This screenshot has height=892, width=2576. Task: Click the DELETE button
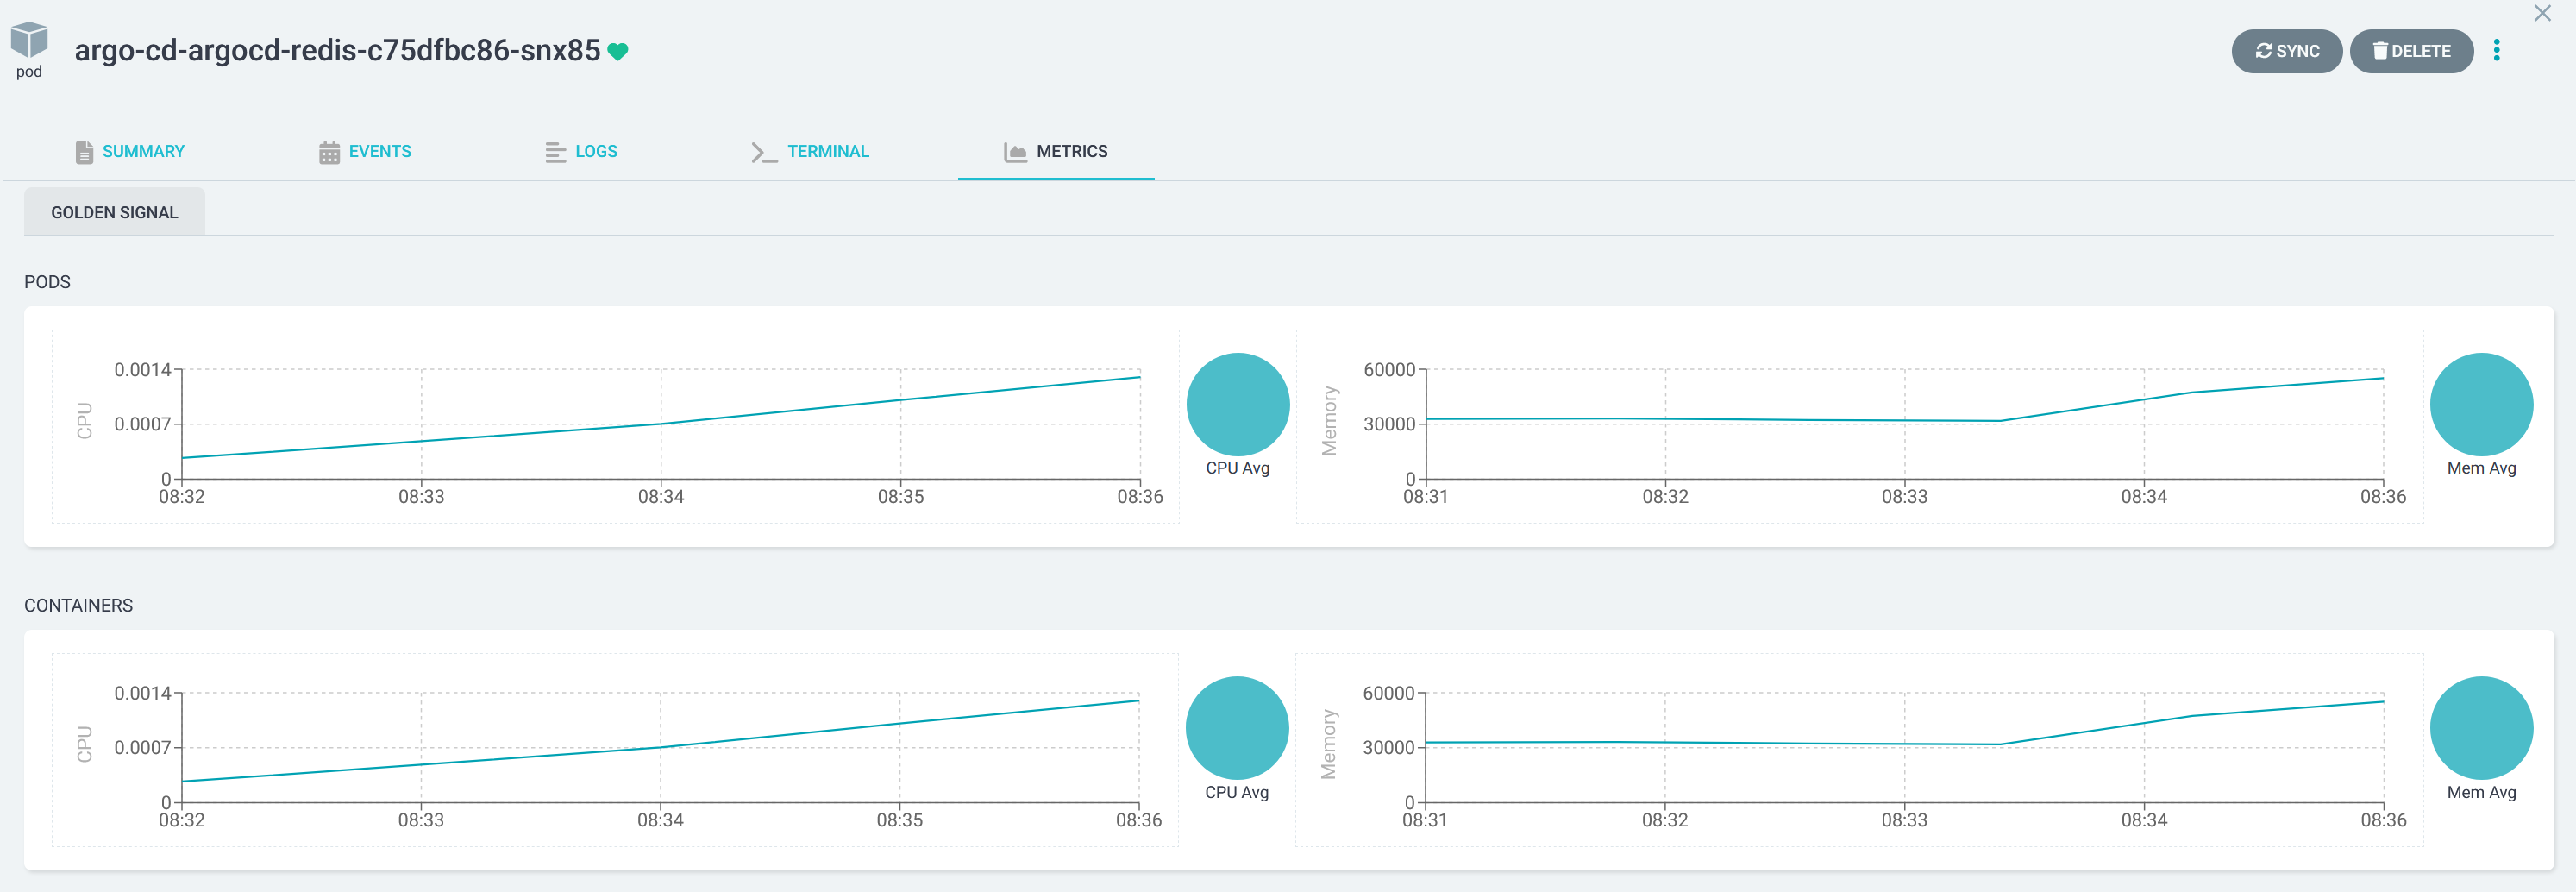click(x=2411, y=51)
